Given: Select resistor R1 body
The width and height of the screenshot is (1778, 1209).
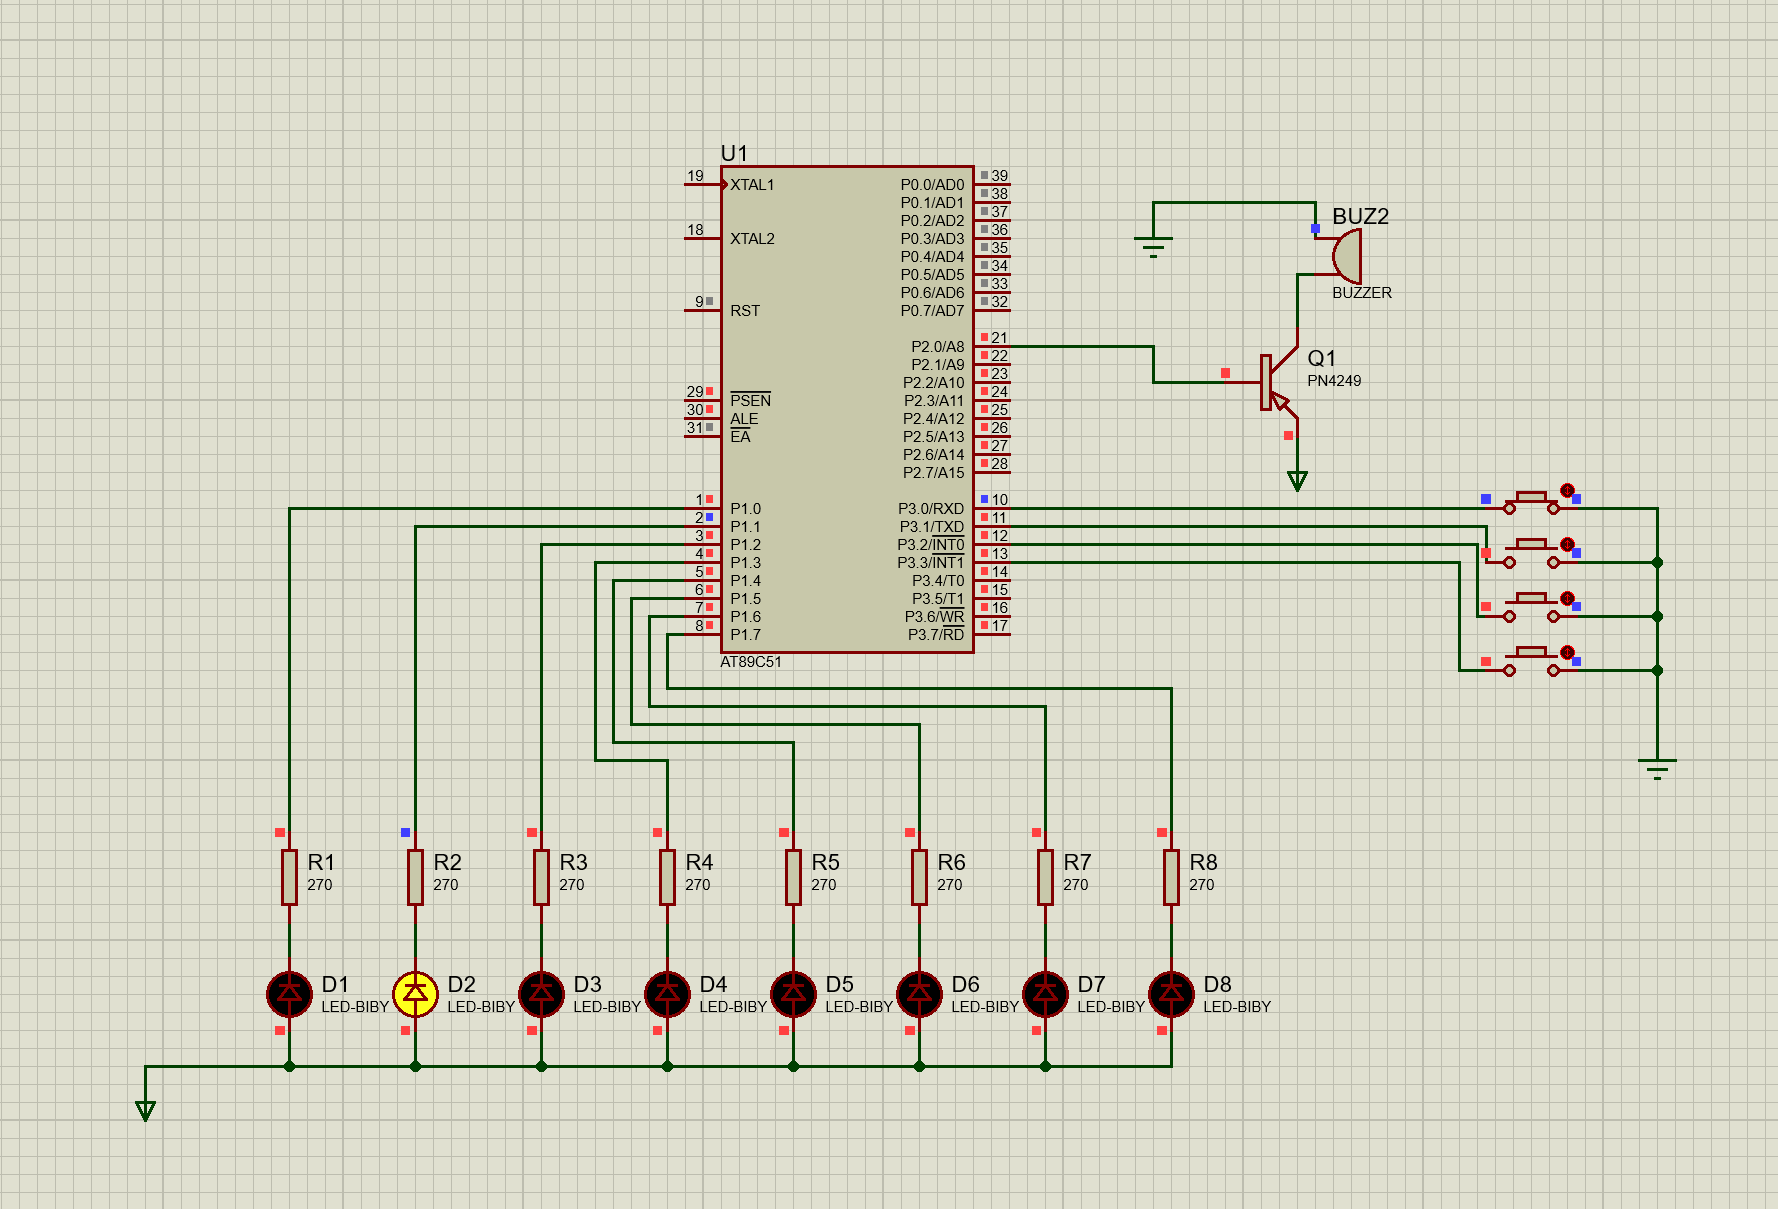Looking at the screenshot, I should (x=289, y=877).
